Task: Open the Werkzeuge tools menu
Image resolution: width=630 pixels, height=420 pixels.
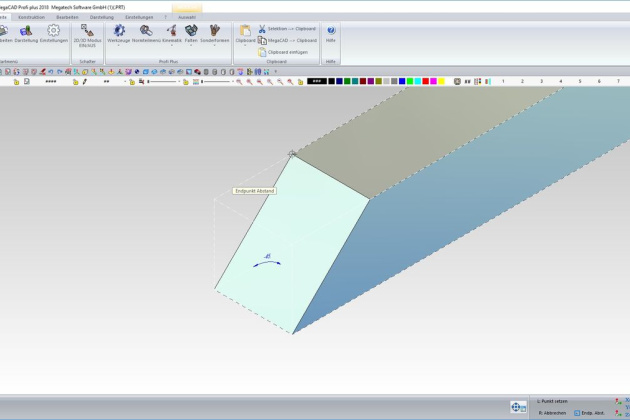Action: 119,34
